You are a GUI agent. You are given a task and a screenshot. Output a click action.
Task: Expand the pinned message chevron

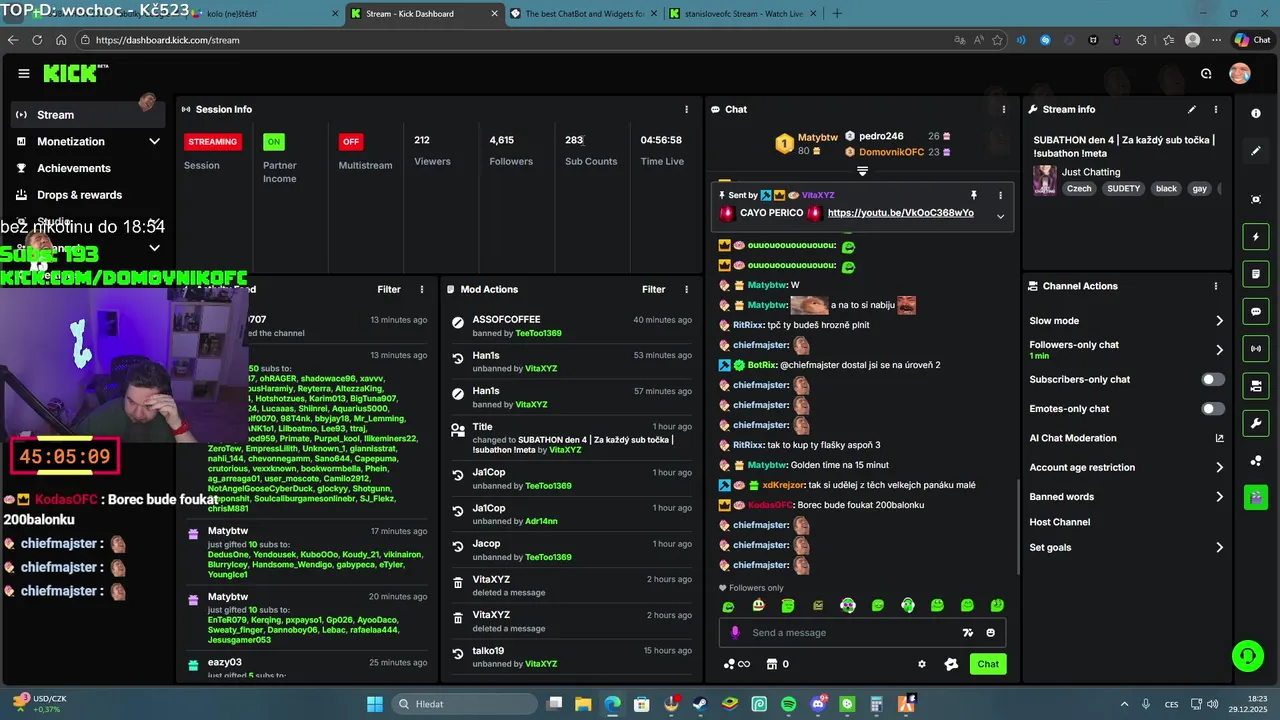coord(1000,216)
